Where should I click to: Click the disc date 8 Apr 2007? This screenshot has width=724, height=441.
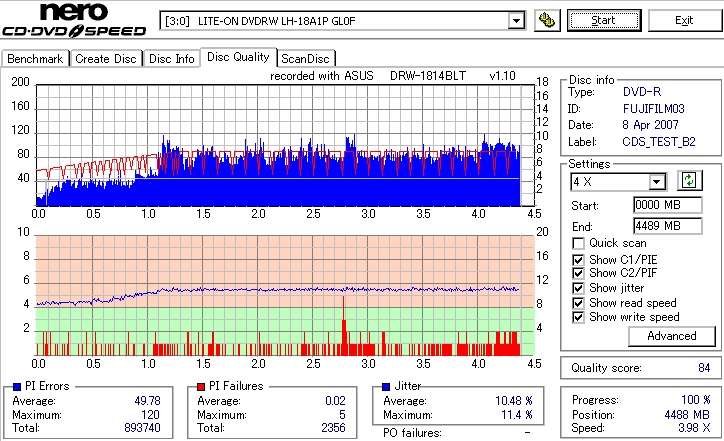[650, 125]
